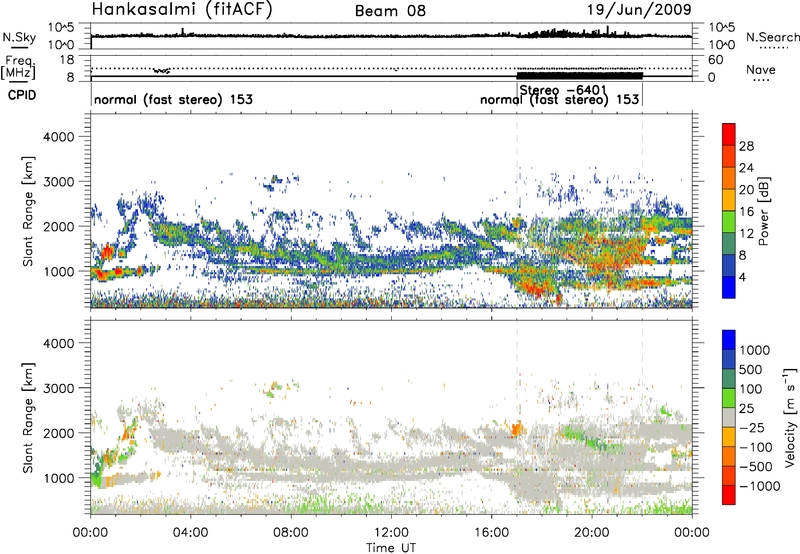800x554 pixels.
Task: Click the '12:00' time tick label
Action: 391,533
